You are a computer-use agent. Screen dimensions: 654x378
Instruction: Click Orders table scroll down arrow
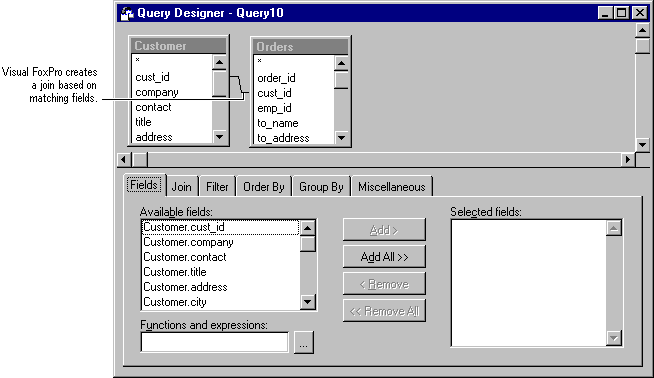341,137
